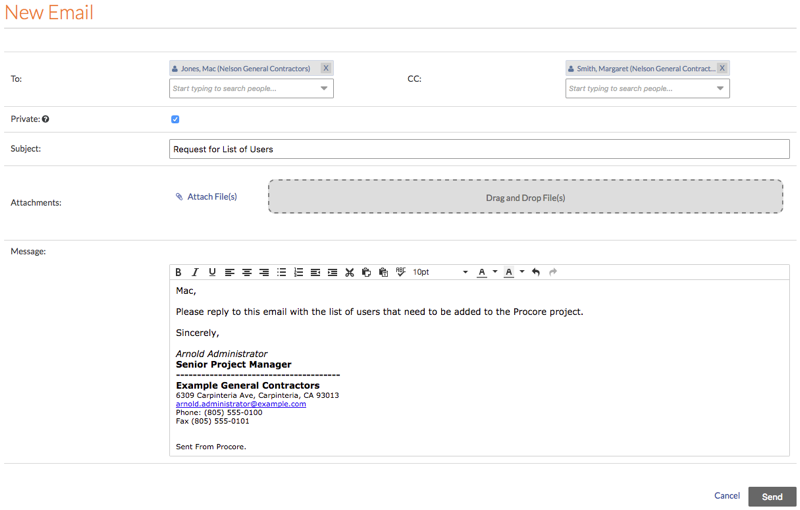Remove Smith, Margaret from CC recipients

click(722, 69)
